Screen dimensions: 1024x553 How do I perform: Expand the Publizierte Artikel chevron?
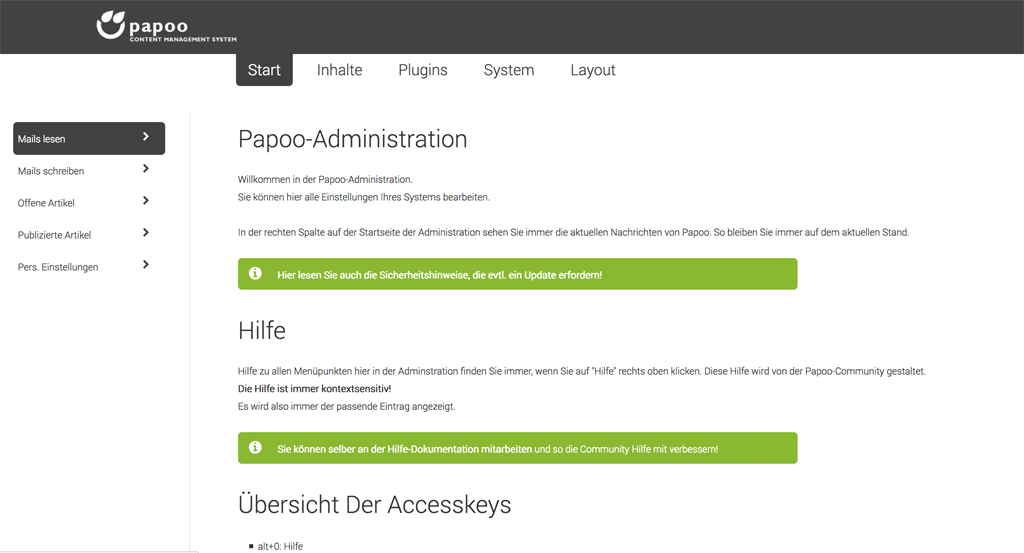[146, 232]
